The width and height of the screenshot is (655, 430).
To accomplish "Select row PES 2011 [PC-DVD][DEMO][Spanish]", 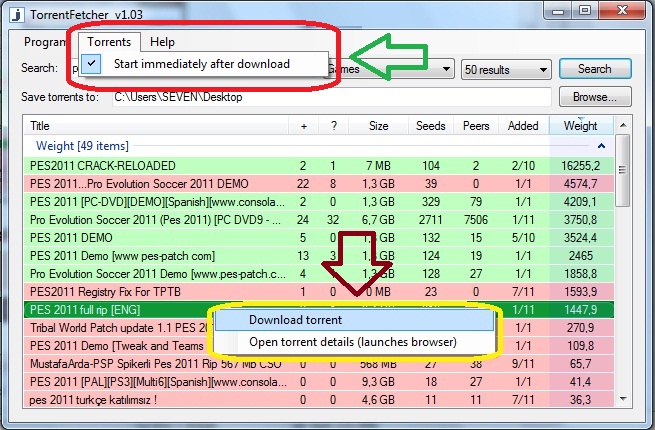I will [x=319, y=202].
